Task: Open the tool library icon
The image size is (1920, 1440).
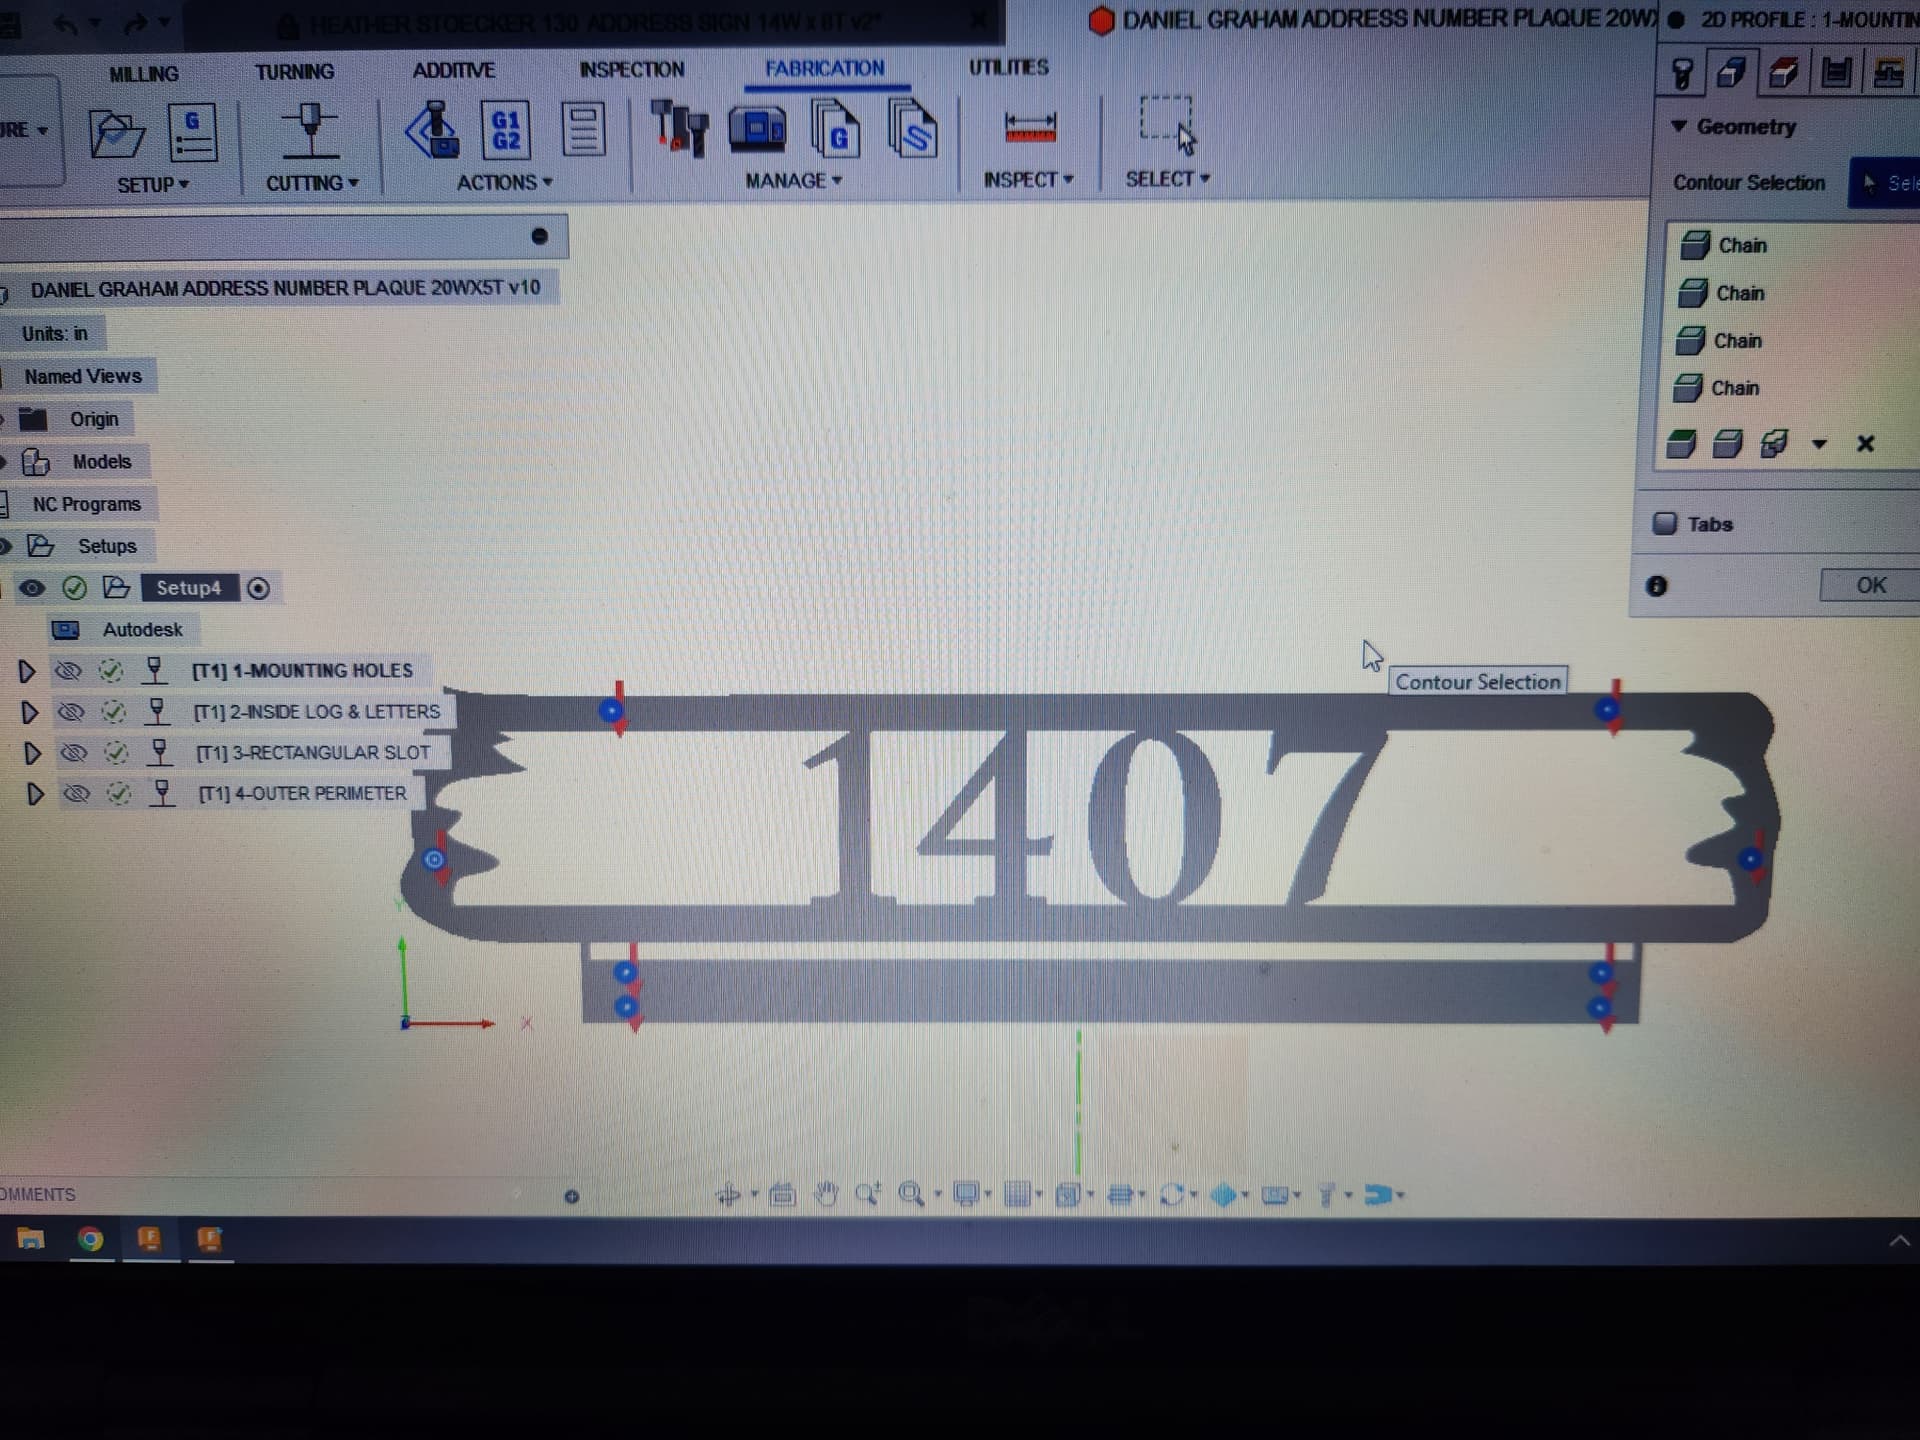Action: pos(679,129)
